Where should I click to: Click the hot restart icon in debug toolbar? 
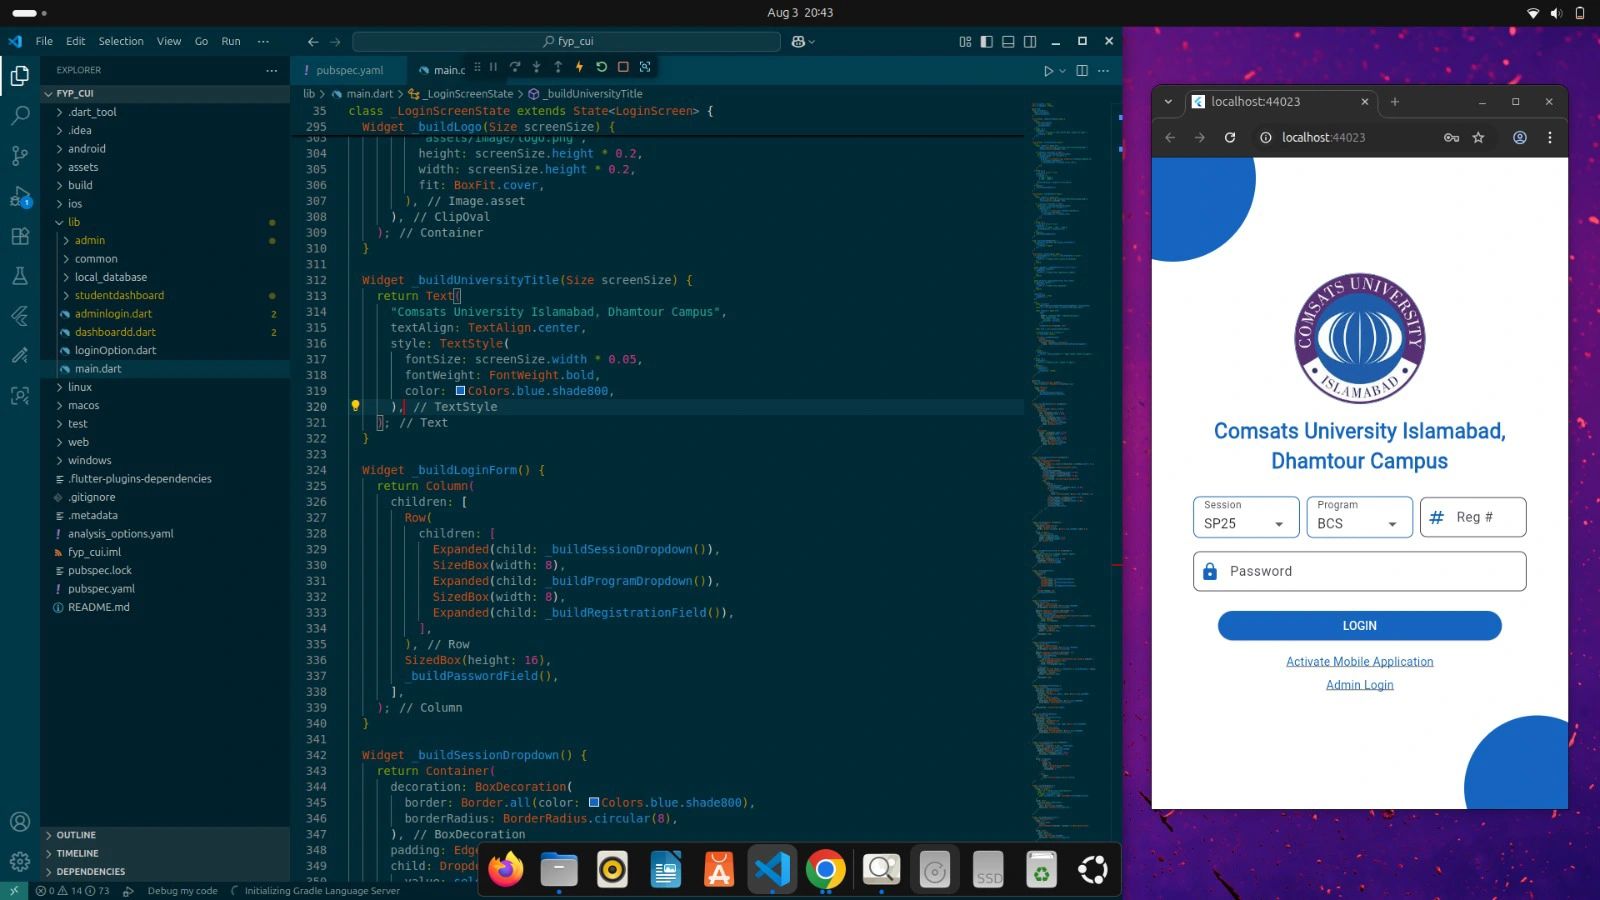click(601, 68)
